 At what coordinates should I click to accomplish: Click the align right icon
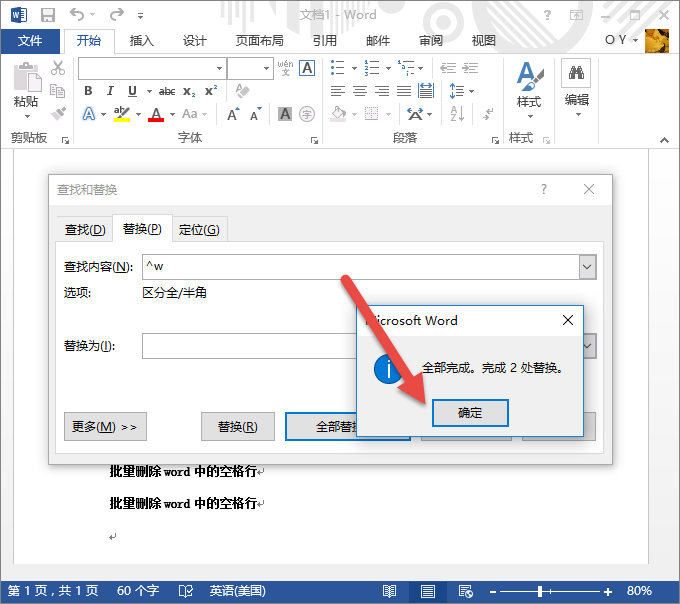tap(382, 91)
